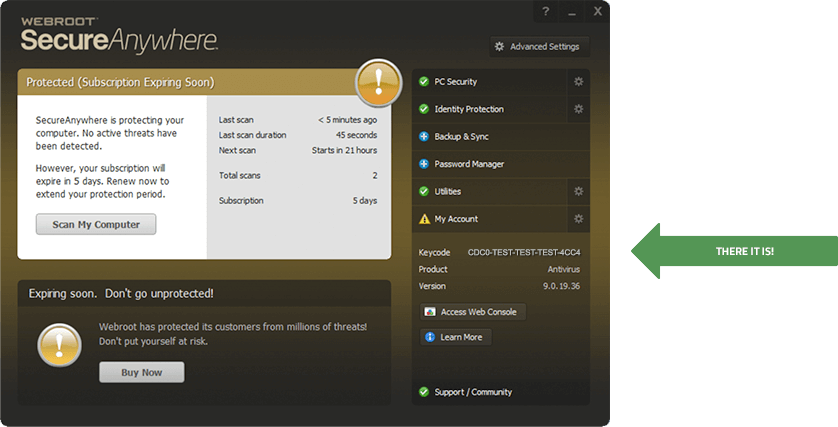Screen dimensions: 838x427
Task: Expand the Utilities section
Action: (x=448, y=191)
